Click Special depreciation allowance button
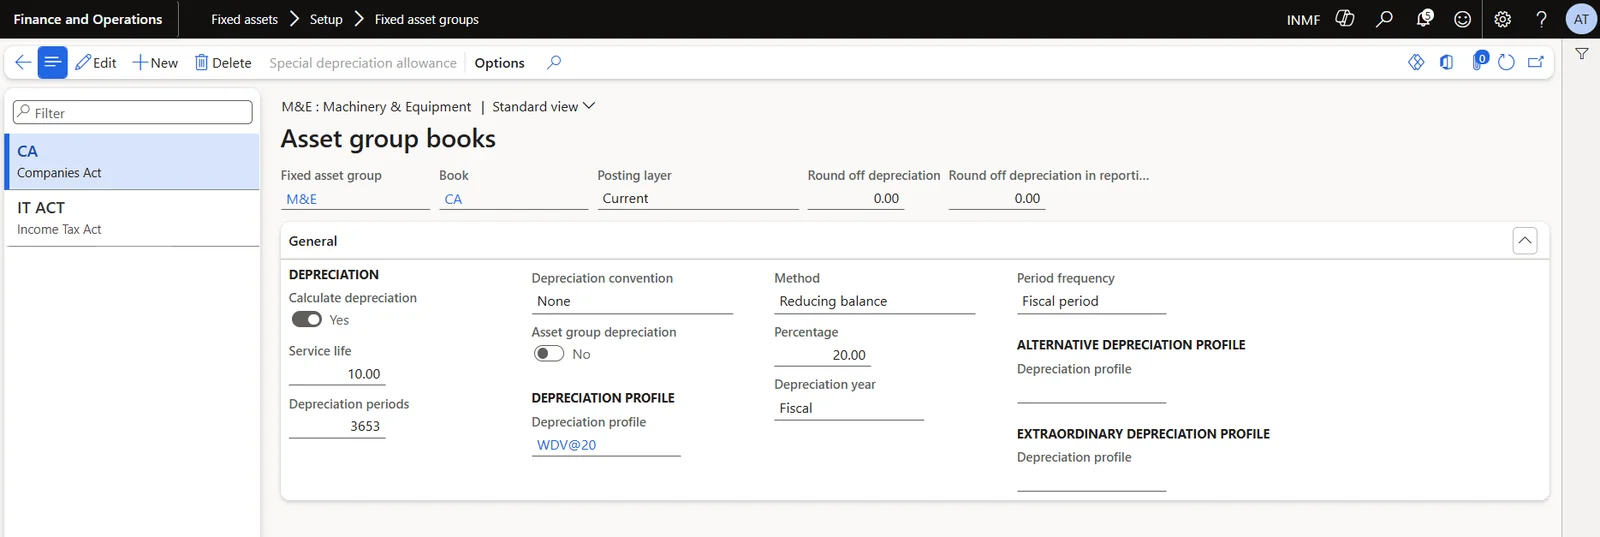 coord(363,62)
